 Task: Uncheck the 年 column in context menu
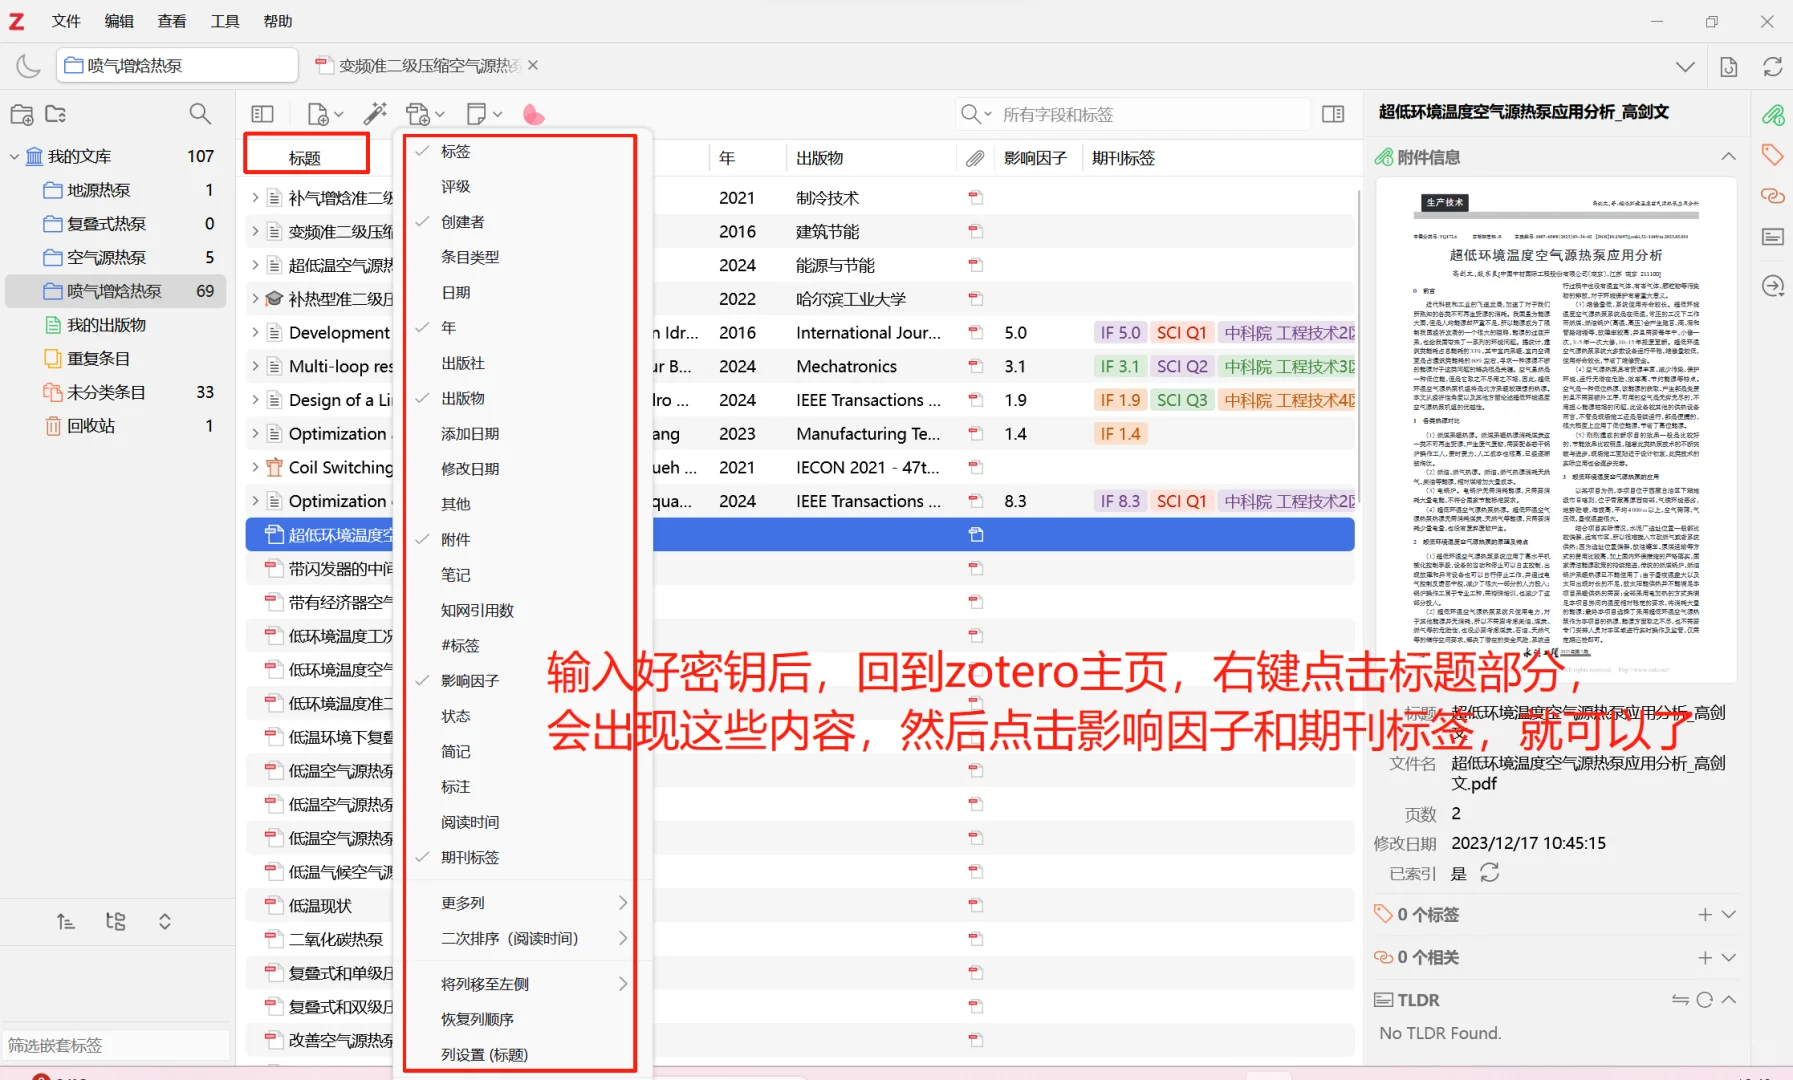447,327
